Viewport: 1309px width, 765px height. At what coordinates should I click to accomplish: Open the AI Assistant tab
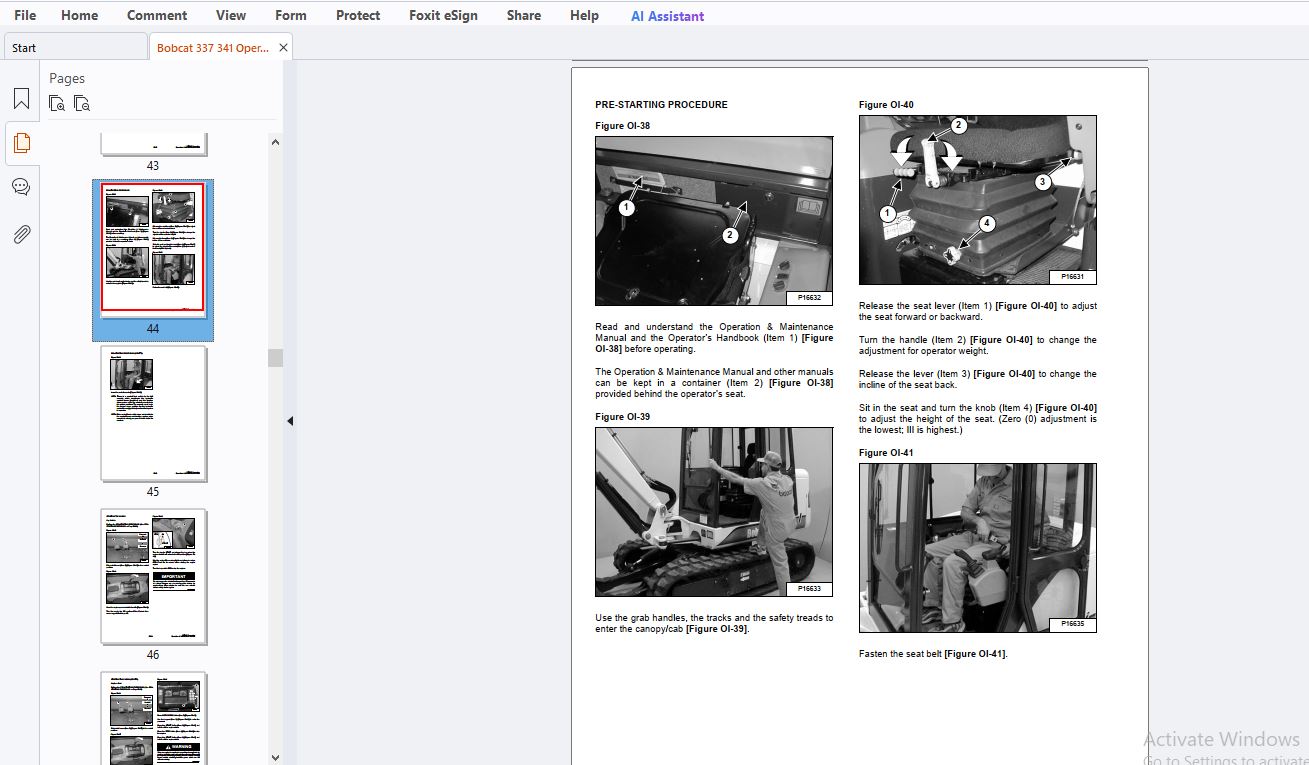pos(667,16)
